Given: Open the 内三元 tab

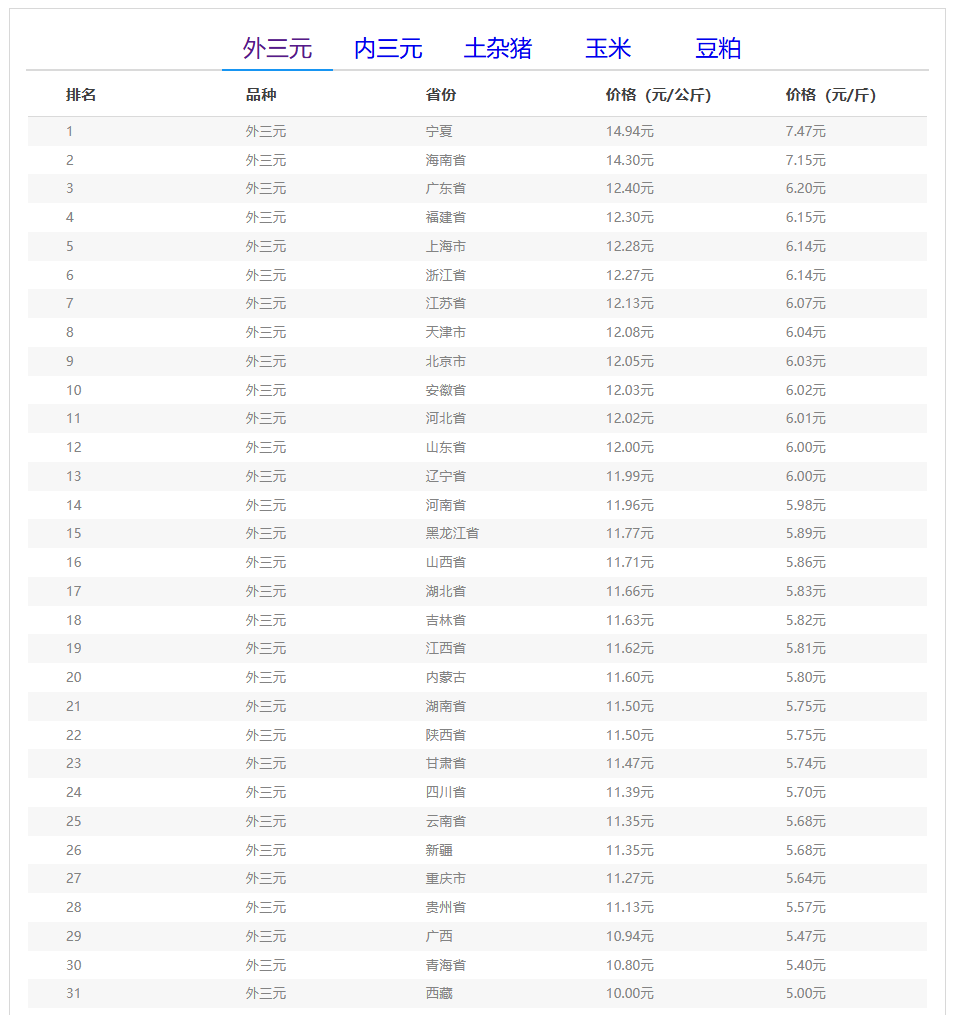Looking at the screenshot, I should 388,48.
